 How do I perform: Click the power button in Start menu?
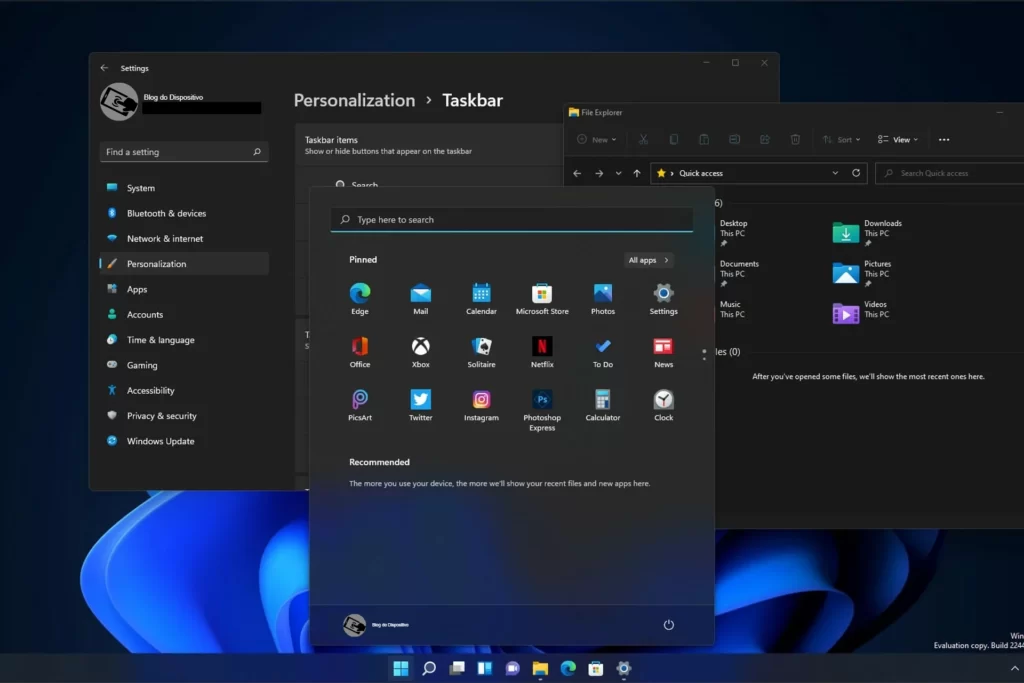pos(669,625)
